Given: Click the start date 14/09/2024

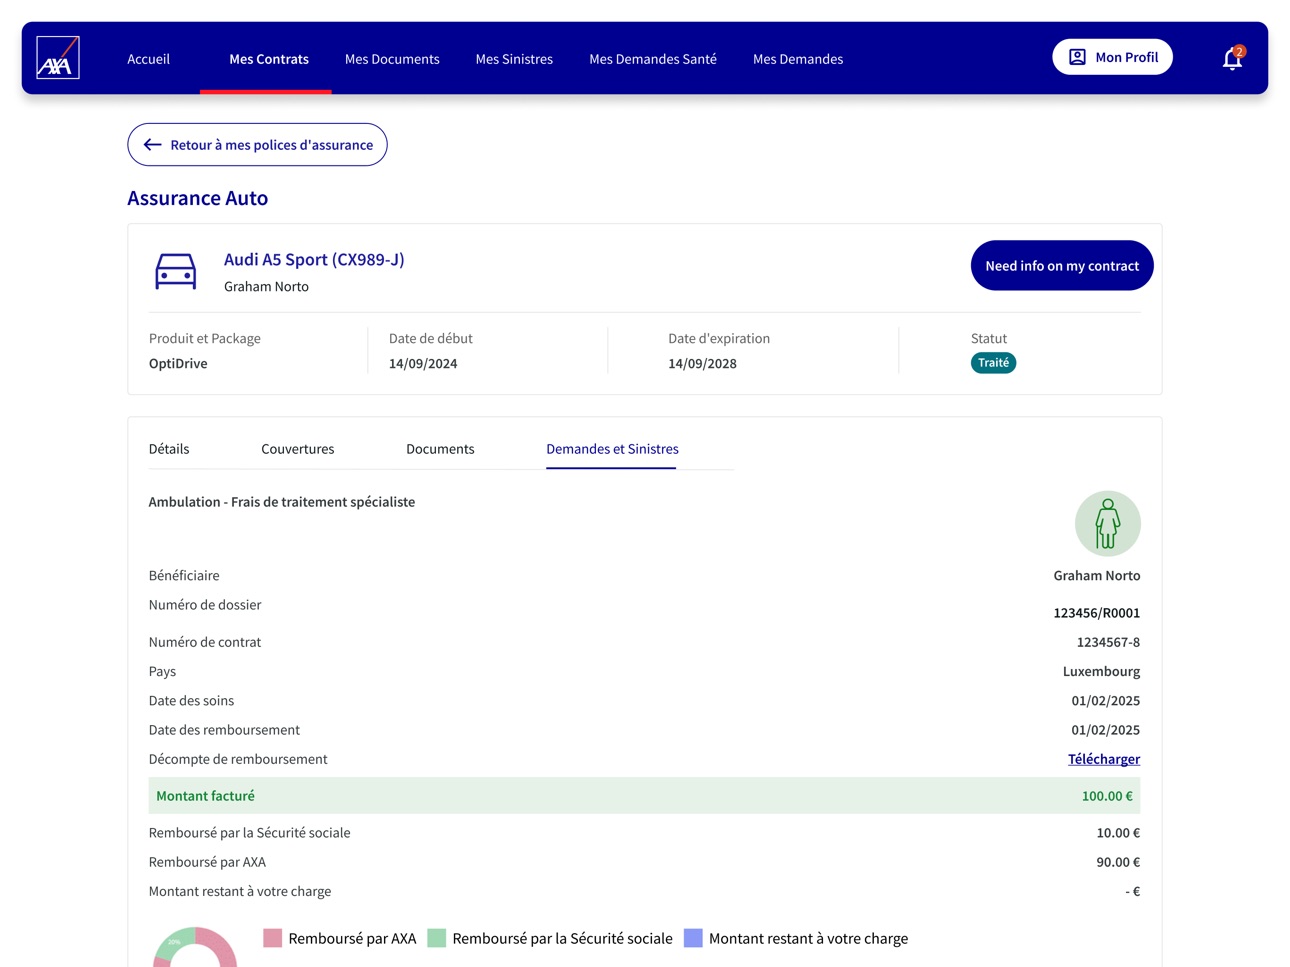Looking at the screenshot, I should coord(423,364).
